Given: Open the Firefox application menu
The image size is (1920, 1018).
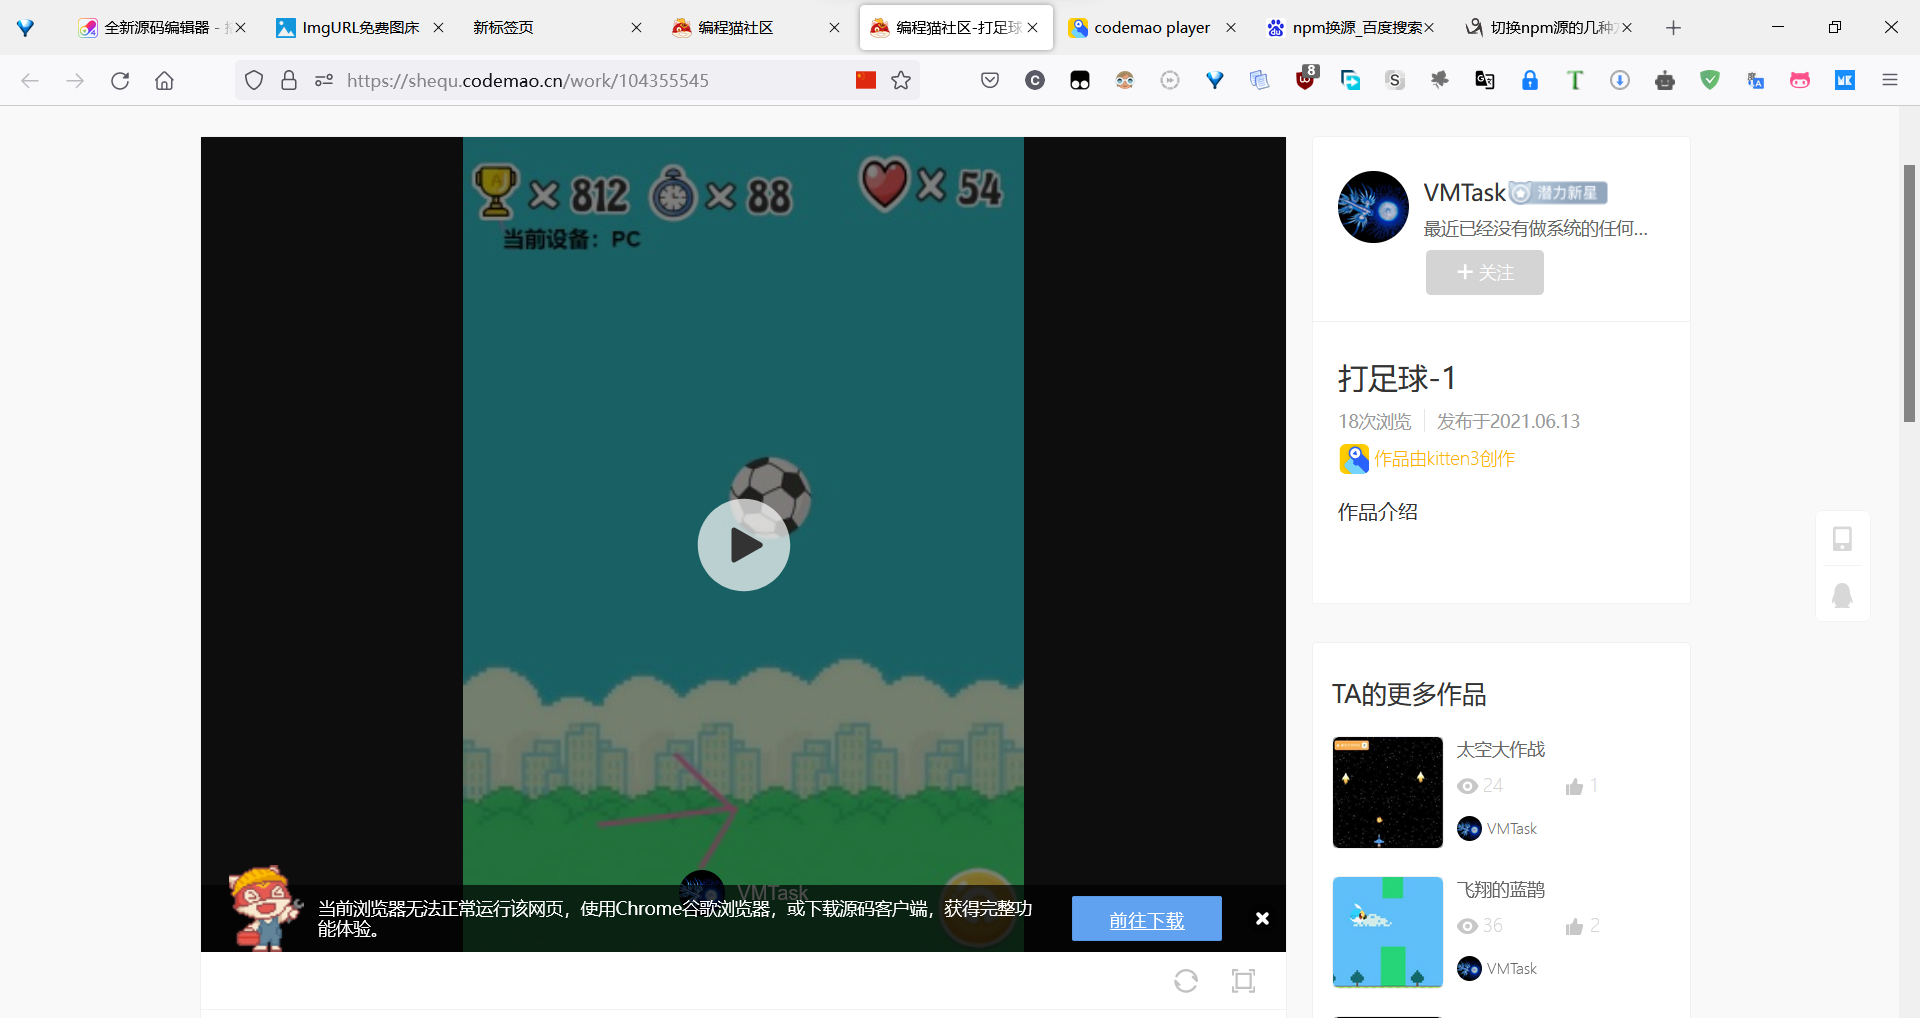Looking at the screenshot, I should tap(1890, 80).
